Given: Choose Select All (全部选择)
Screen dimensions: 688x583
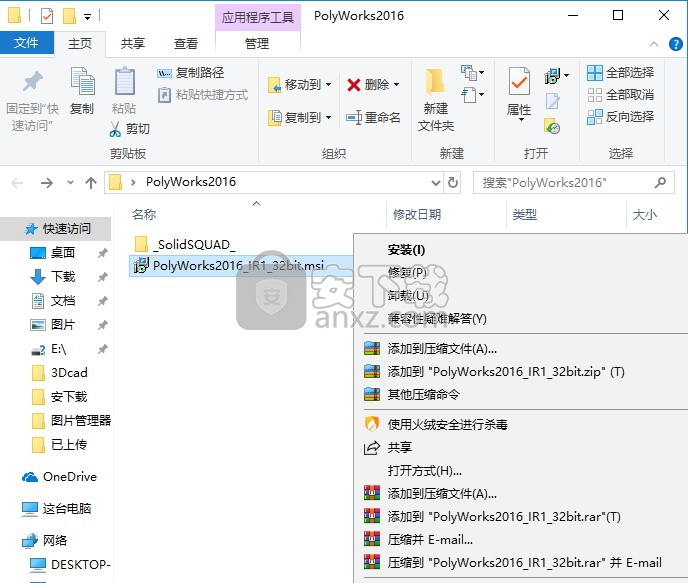Looking at the screenshot, I should click(620, 72).
